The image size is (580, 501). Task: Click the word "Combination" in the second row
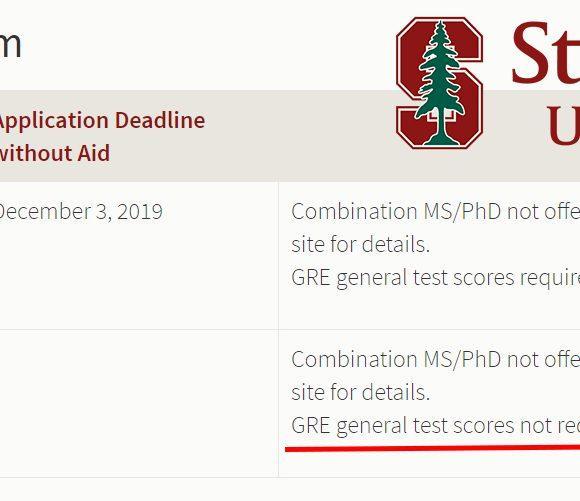354,359
